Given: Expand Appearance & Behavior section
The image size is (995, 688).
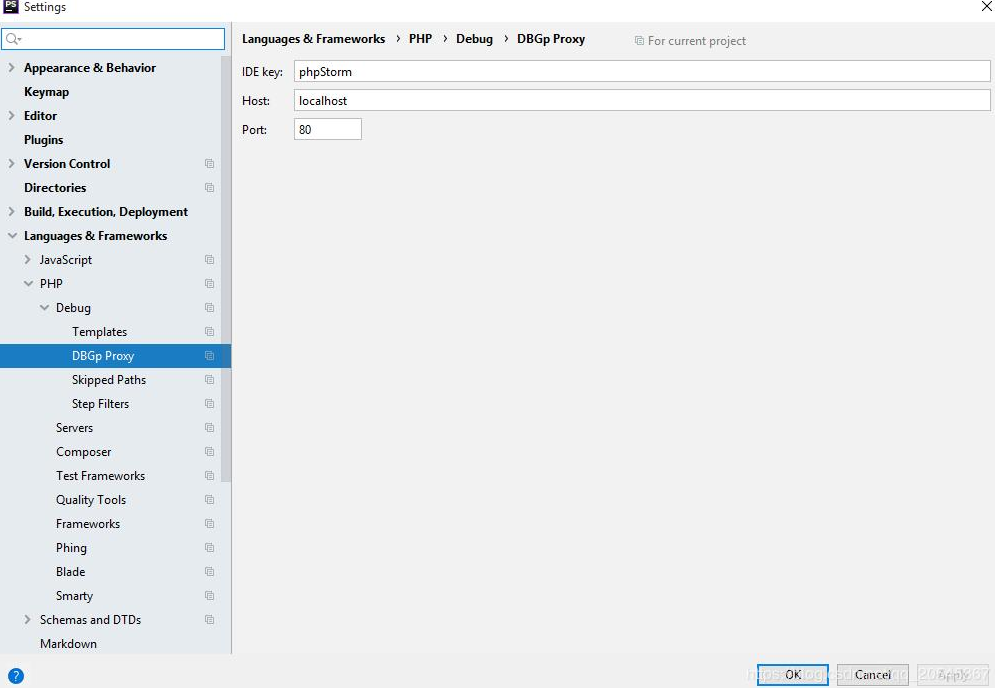Looking at the screenshot, I should click(x=11, y=67).
